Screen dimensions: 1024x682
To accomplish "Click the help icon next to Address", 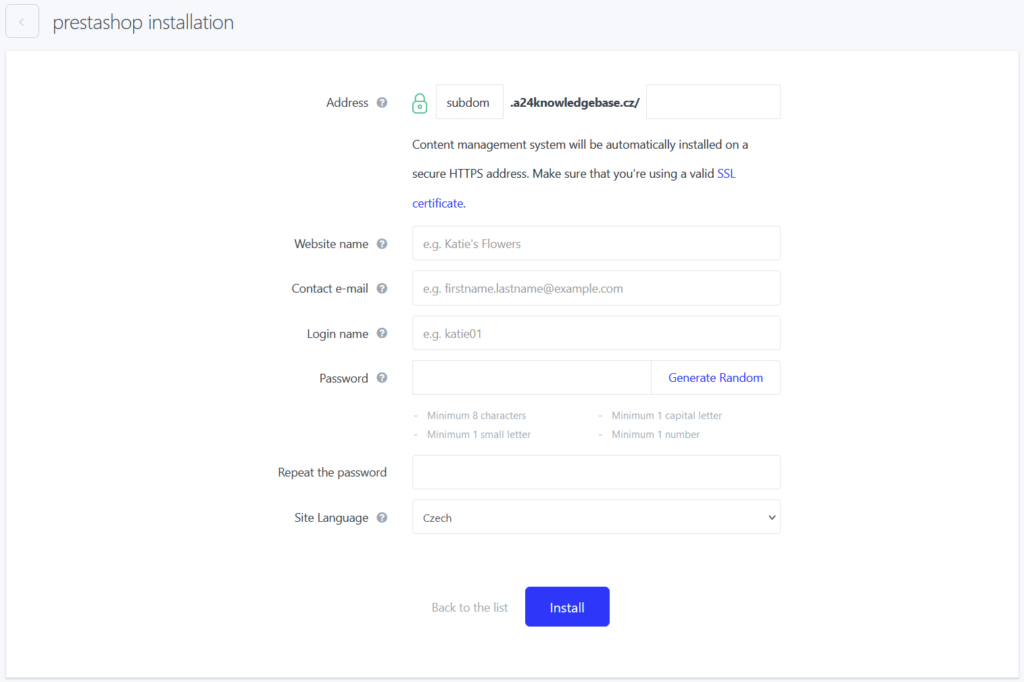I will click(382, 103).
